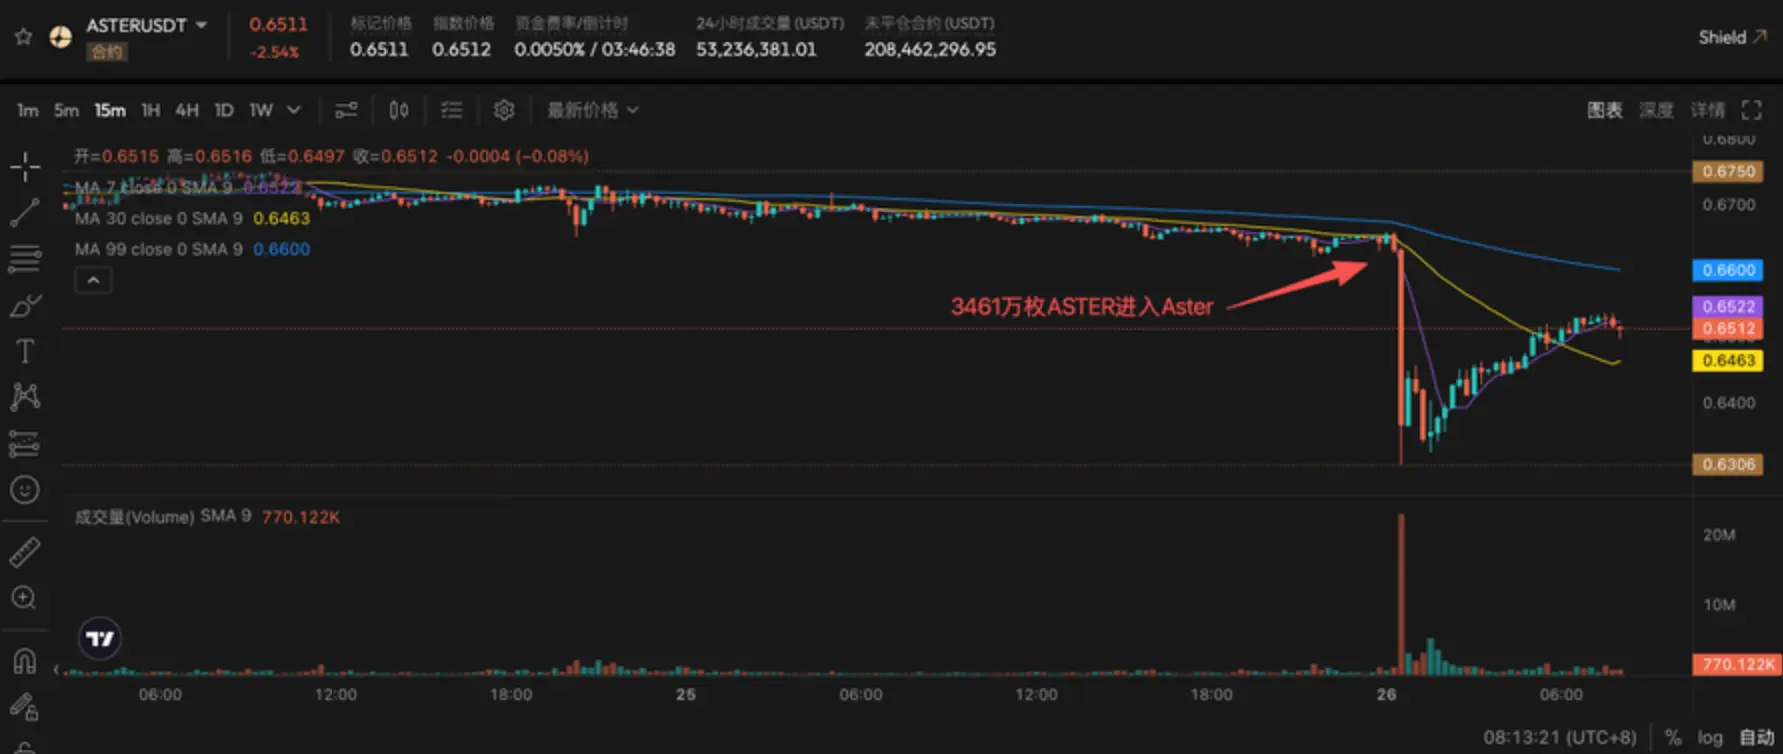
Task: Switch to the 图表 chart tab
Action: tap(1605, 110)
